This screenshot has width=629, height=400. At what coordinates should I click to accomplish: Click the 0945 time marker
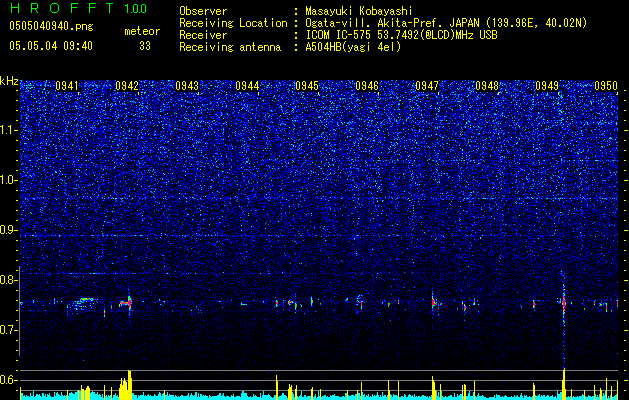click(307, 86)
